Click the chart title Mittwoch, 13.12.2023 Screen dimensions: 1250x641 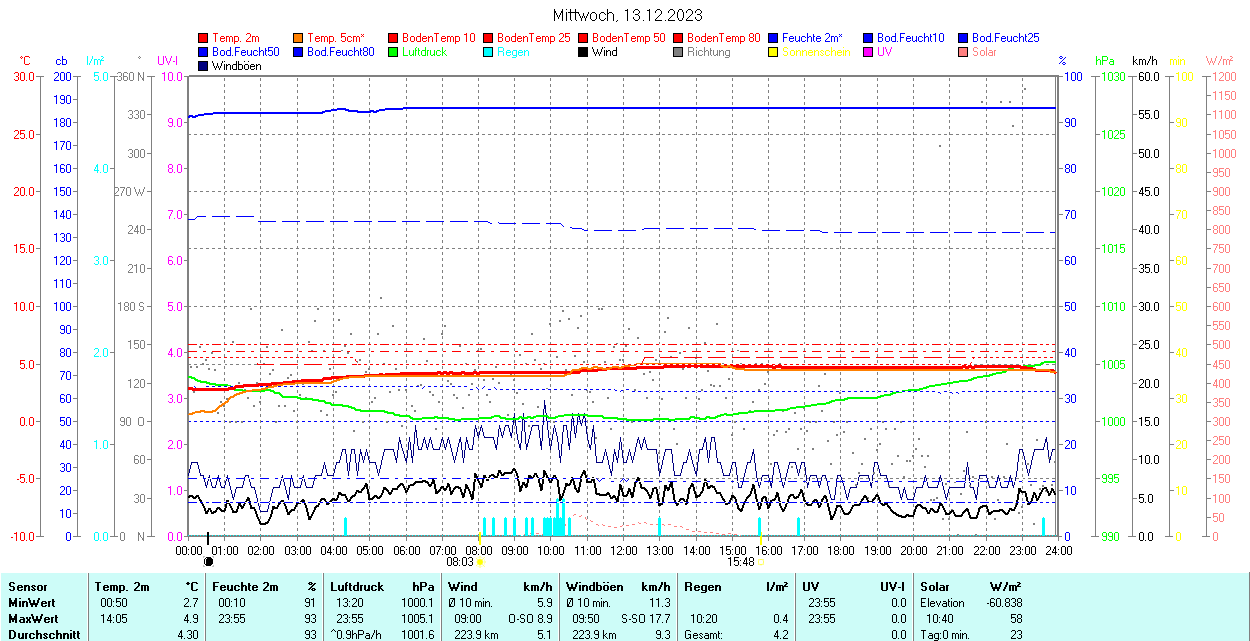click(627, 15)
